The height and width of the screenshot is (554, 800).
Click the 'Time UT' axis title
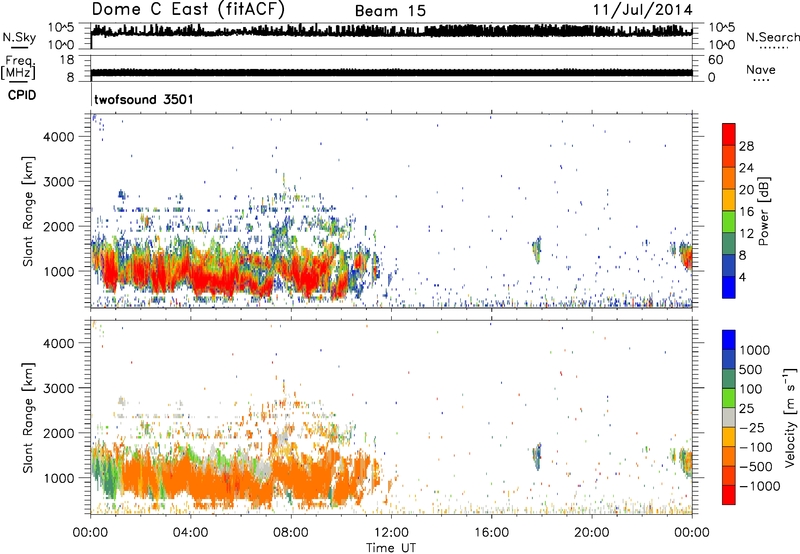click(x=391, y=547)
